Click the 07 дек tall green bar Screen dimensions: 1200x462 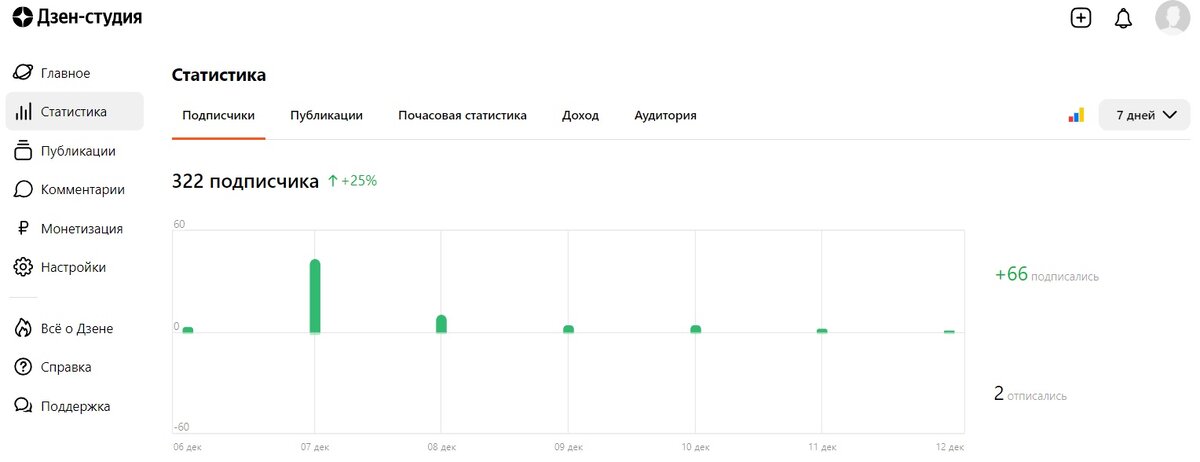click(x=315, y=296)
